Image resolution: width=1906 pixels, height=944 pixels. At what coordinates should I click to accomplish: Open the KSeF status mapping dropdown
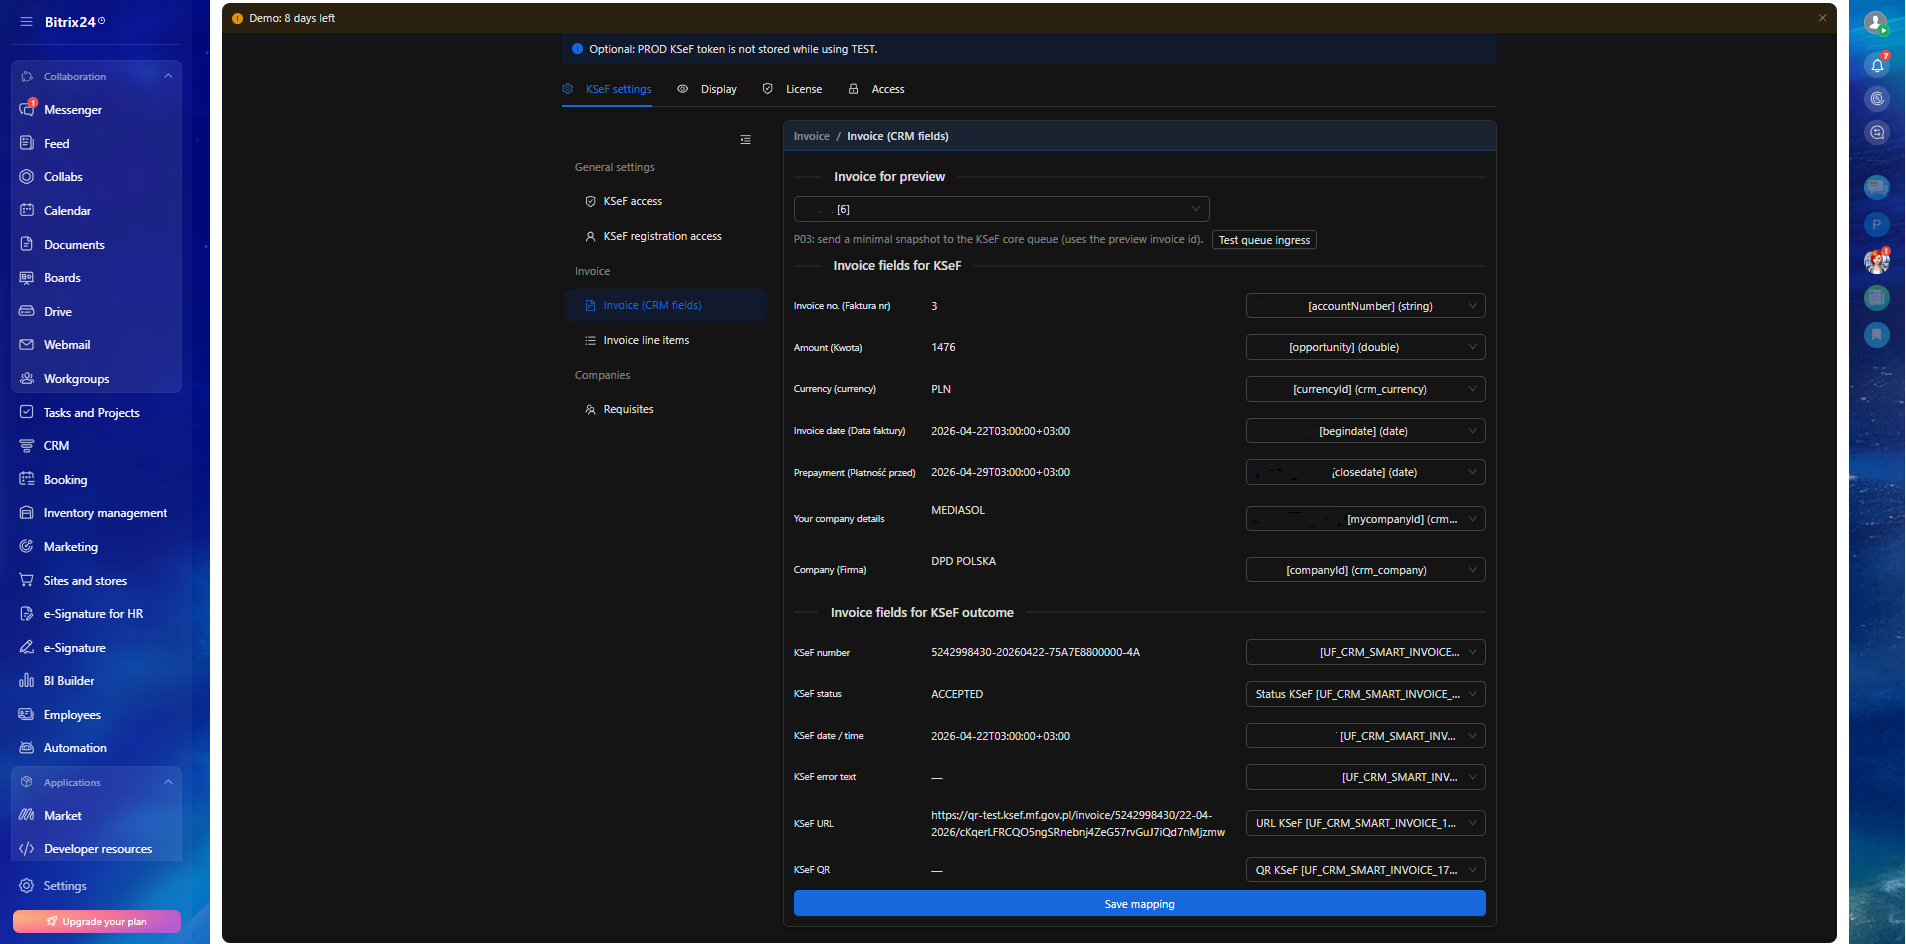point(1365,694)
